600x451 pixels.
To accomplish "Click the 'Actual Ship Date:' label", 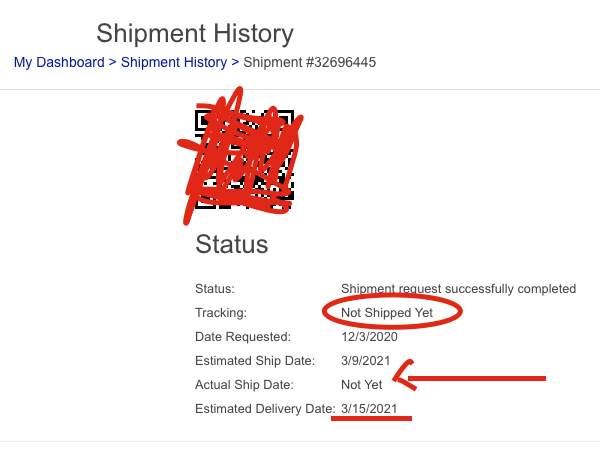I will click(x=244, y=385).
